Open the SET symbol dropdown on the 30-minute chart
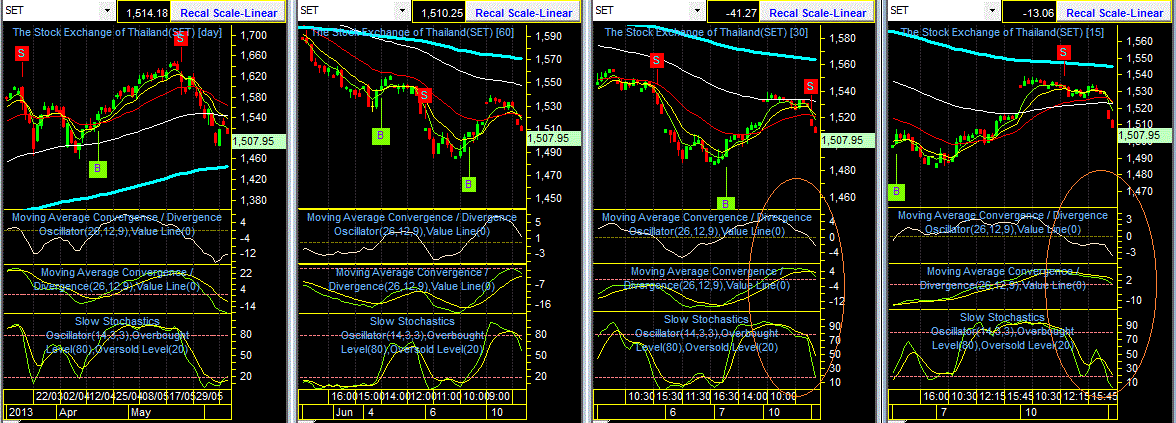The width and height of the screenshot is (1176, 423). (697, 12)
